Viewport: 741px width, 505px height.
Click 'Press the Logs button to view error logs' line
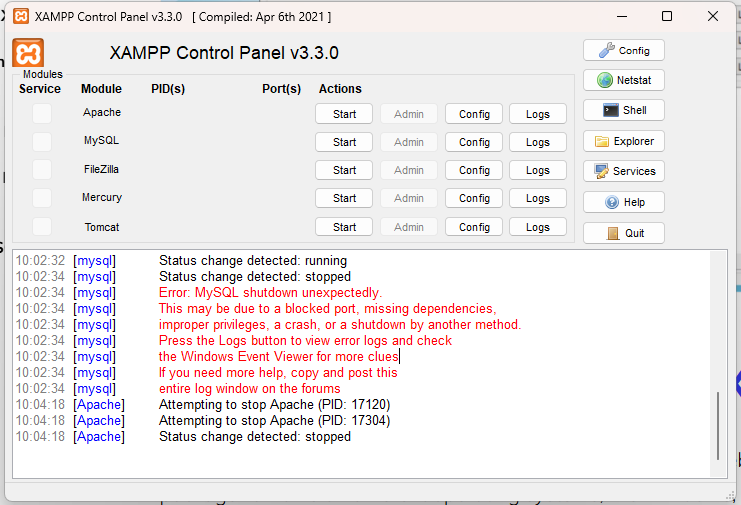click(x=305, y=340)
